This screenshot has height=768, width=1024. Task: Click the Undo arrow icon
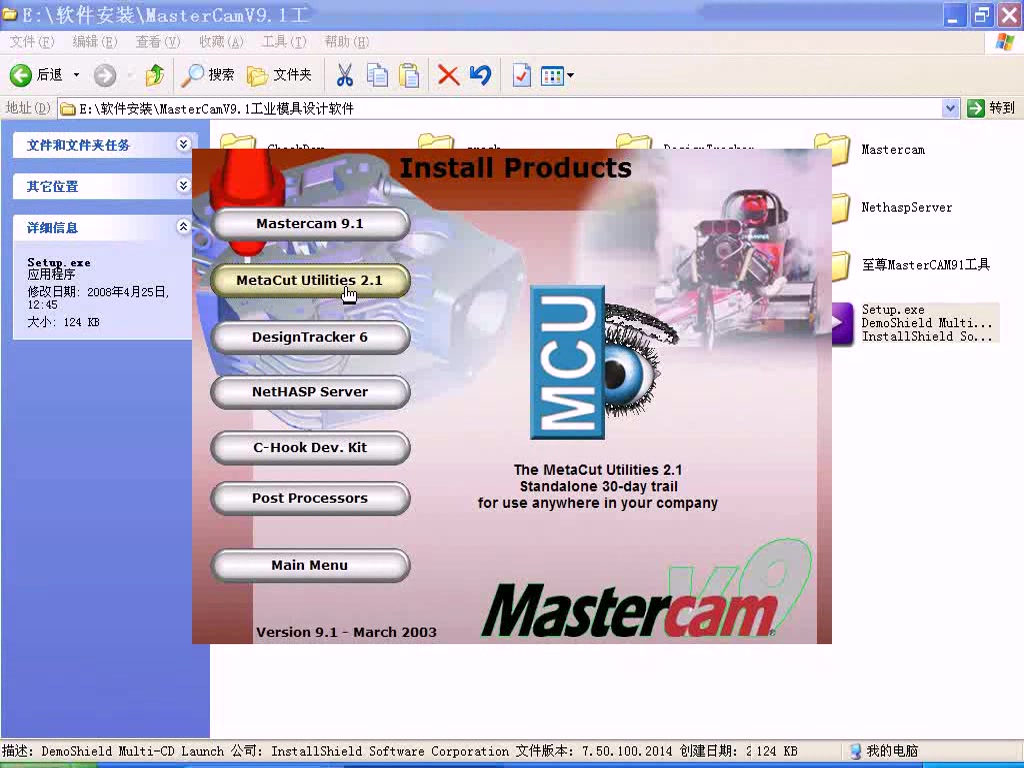(x=481, y=75)
